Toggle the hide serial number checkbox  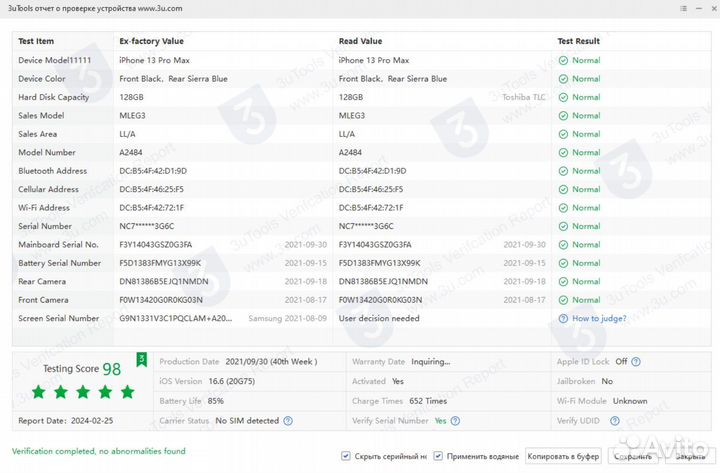pyautogui.click(x=345, y=456)
